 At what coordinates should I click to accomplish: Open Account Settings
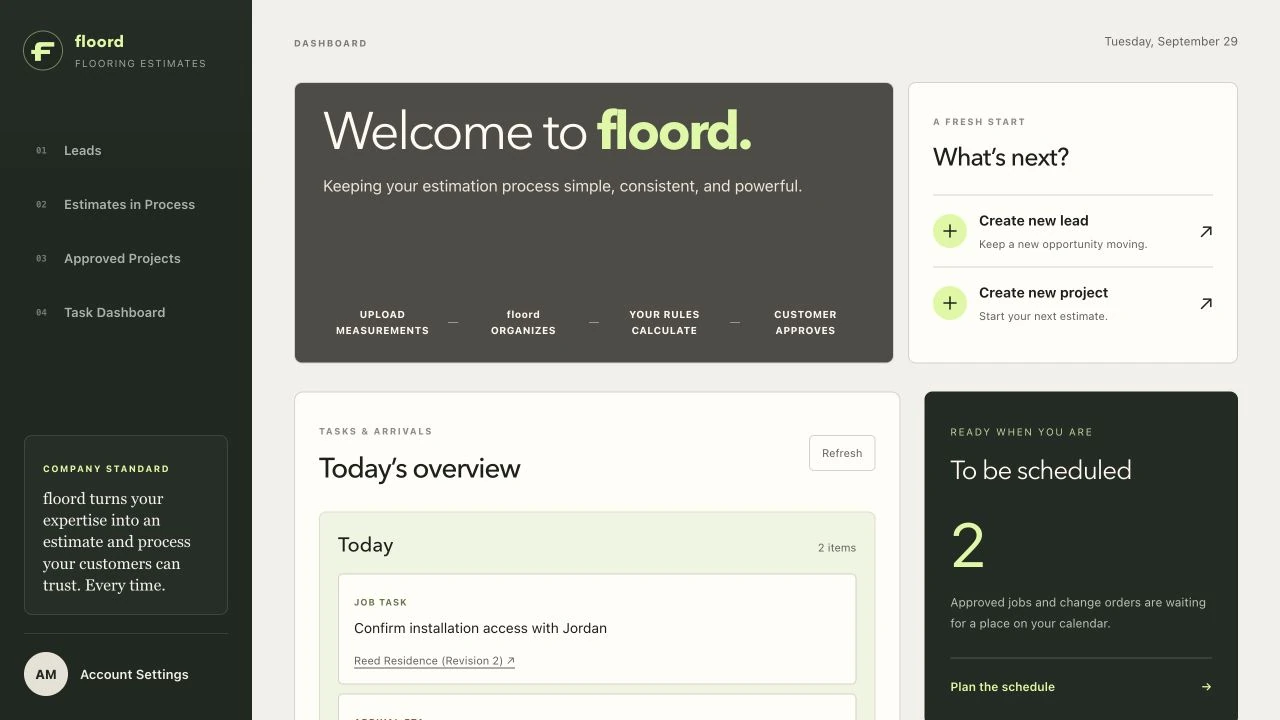134,675
